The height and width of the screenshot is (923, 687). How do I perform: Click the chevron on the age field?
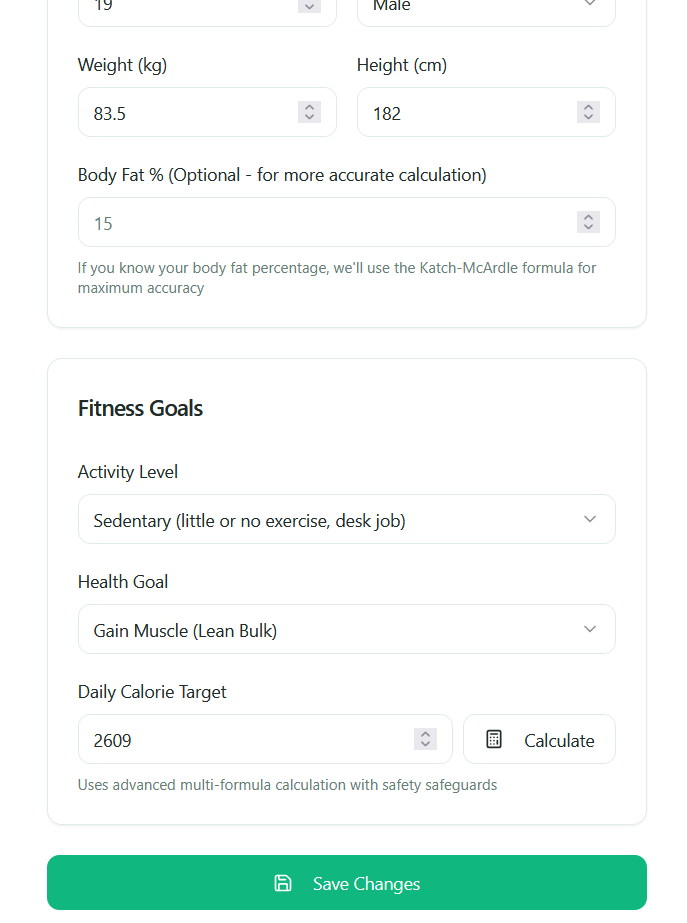click(309, 5)
